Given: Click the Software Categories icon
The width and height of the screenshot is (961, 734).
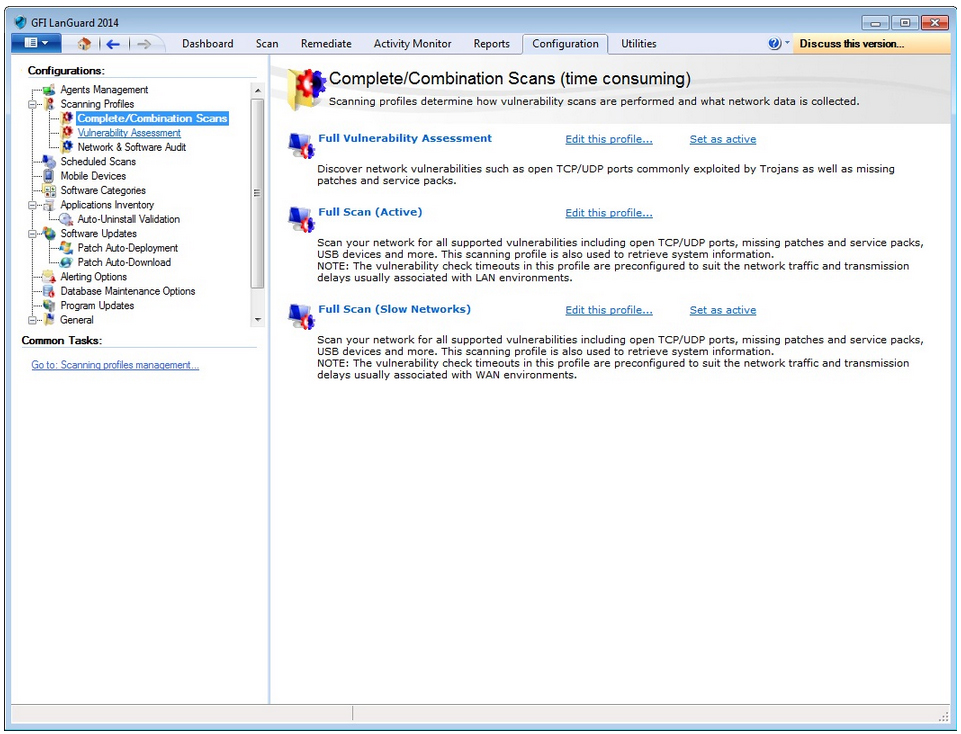Looking at the screenshot, I should pos(49,191).
